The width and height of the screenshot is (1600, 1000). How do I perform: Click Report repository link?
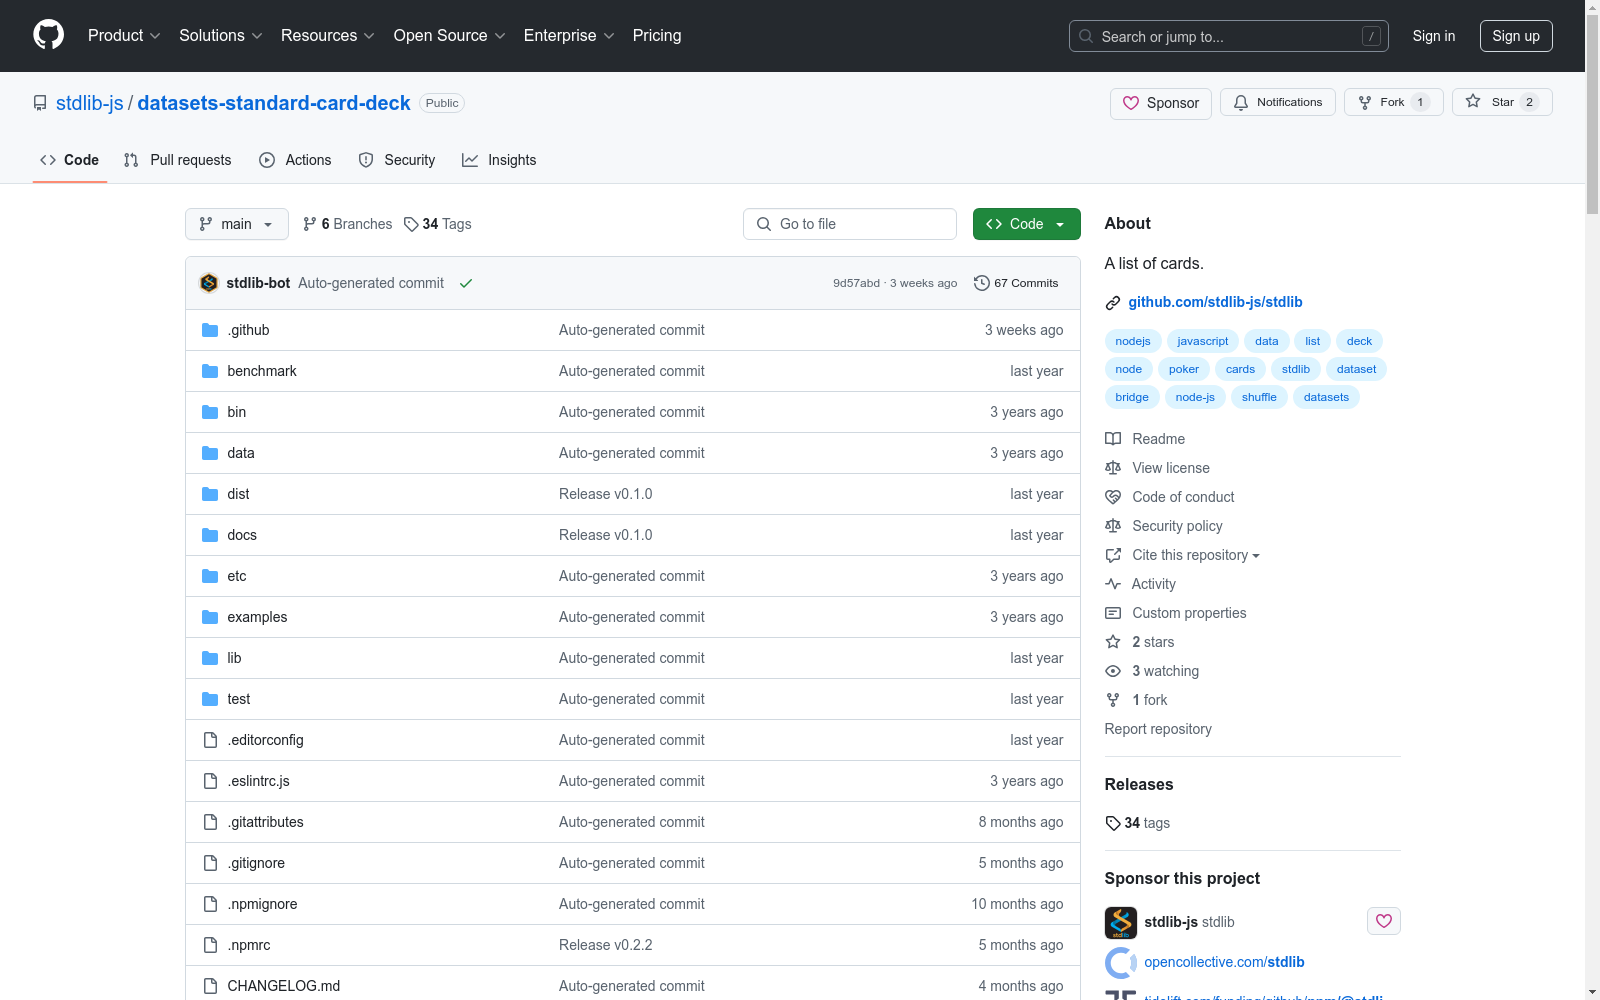click(x=1158, y=729)
